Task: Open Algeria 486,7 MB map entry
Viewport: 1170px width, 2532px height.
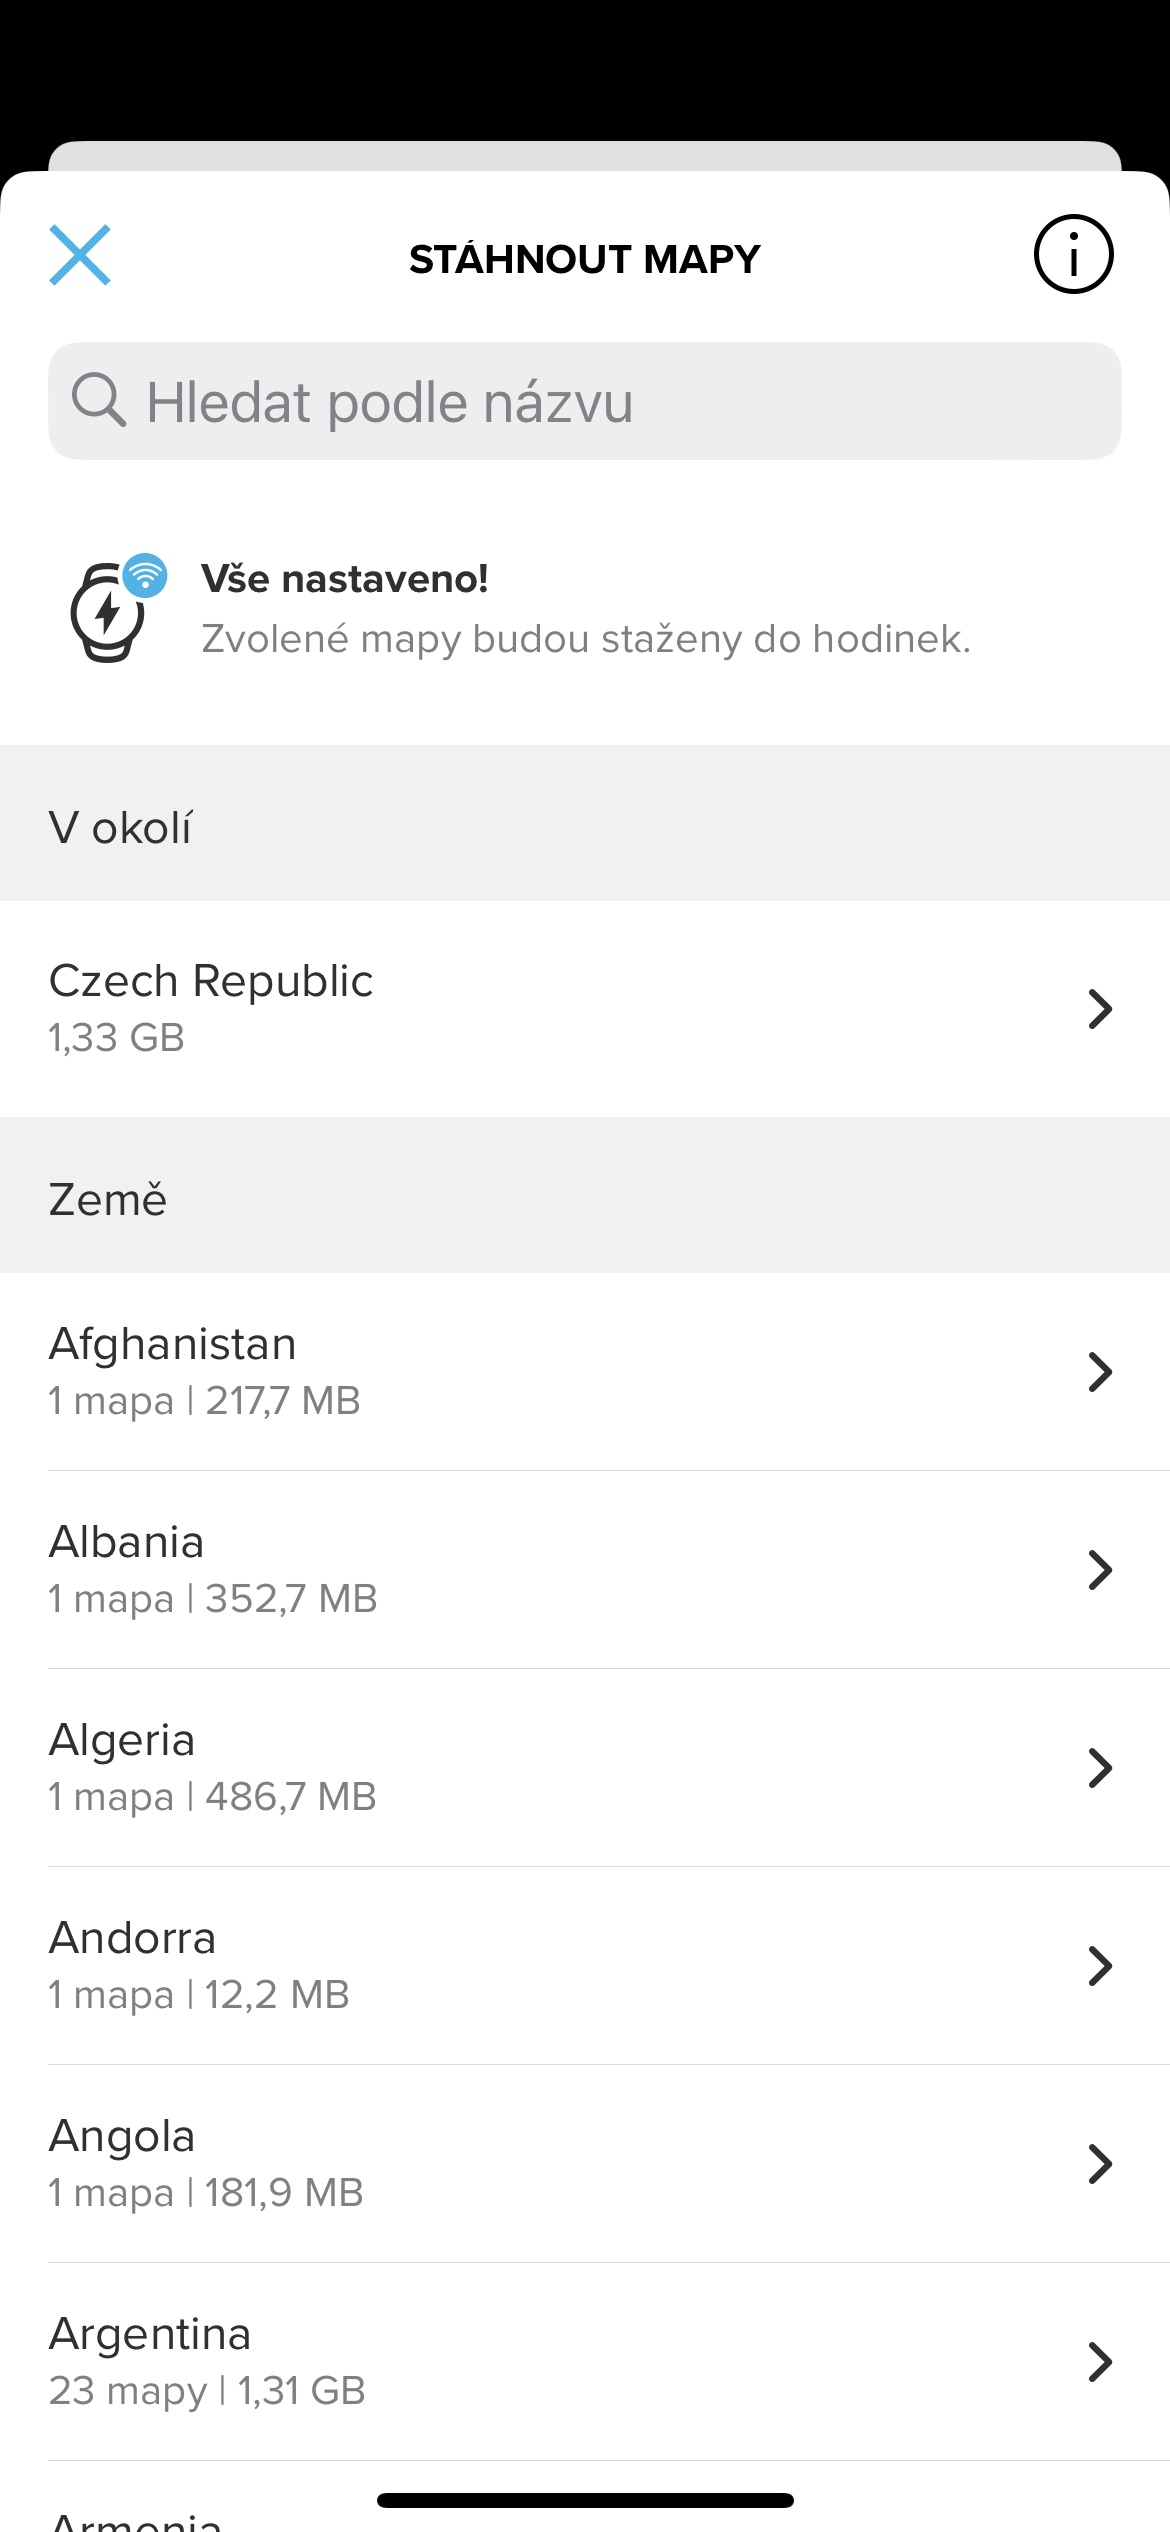Action: pos(400,1768)
